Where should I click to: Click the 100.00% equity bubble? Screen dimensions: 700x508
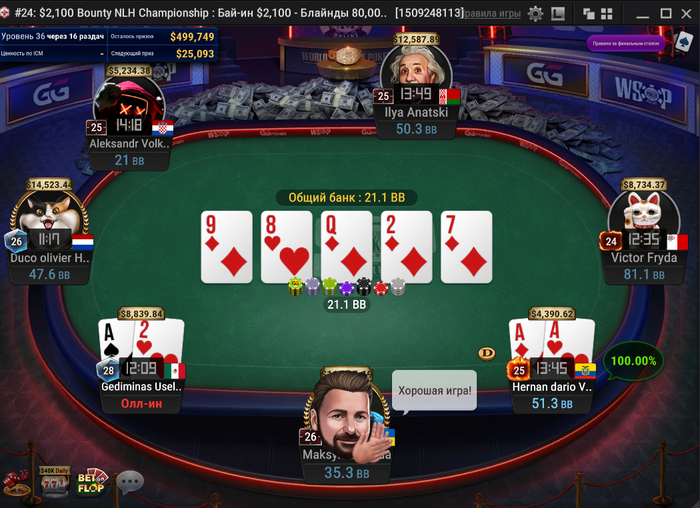tap(633, 361)
